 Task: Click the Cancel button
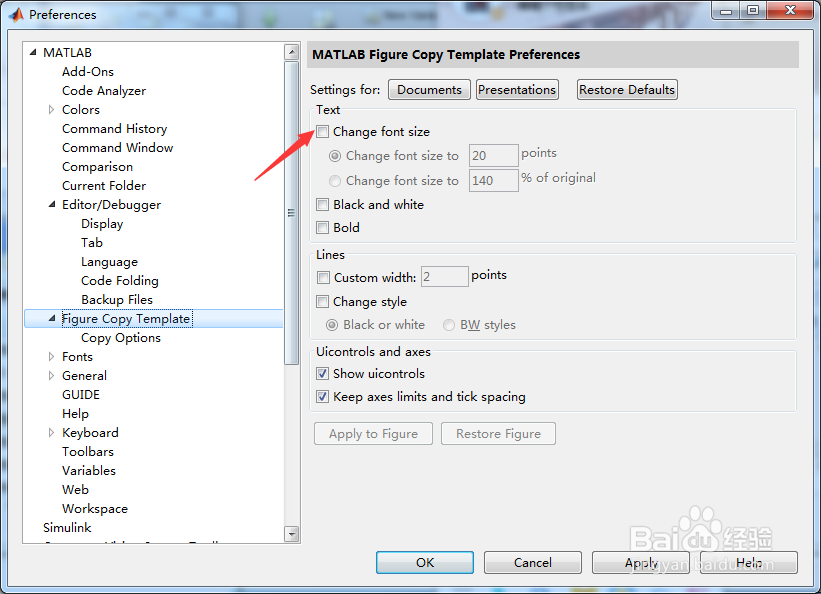(532, 563)
